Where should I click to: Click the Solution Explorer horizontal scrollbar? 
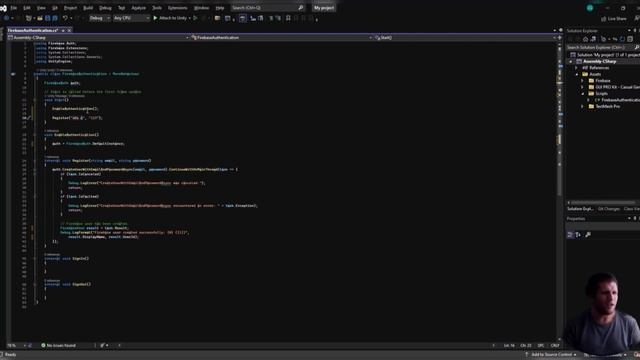pyautogui.click(x=602, y=202)
